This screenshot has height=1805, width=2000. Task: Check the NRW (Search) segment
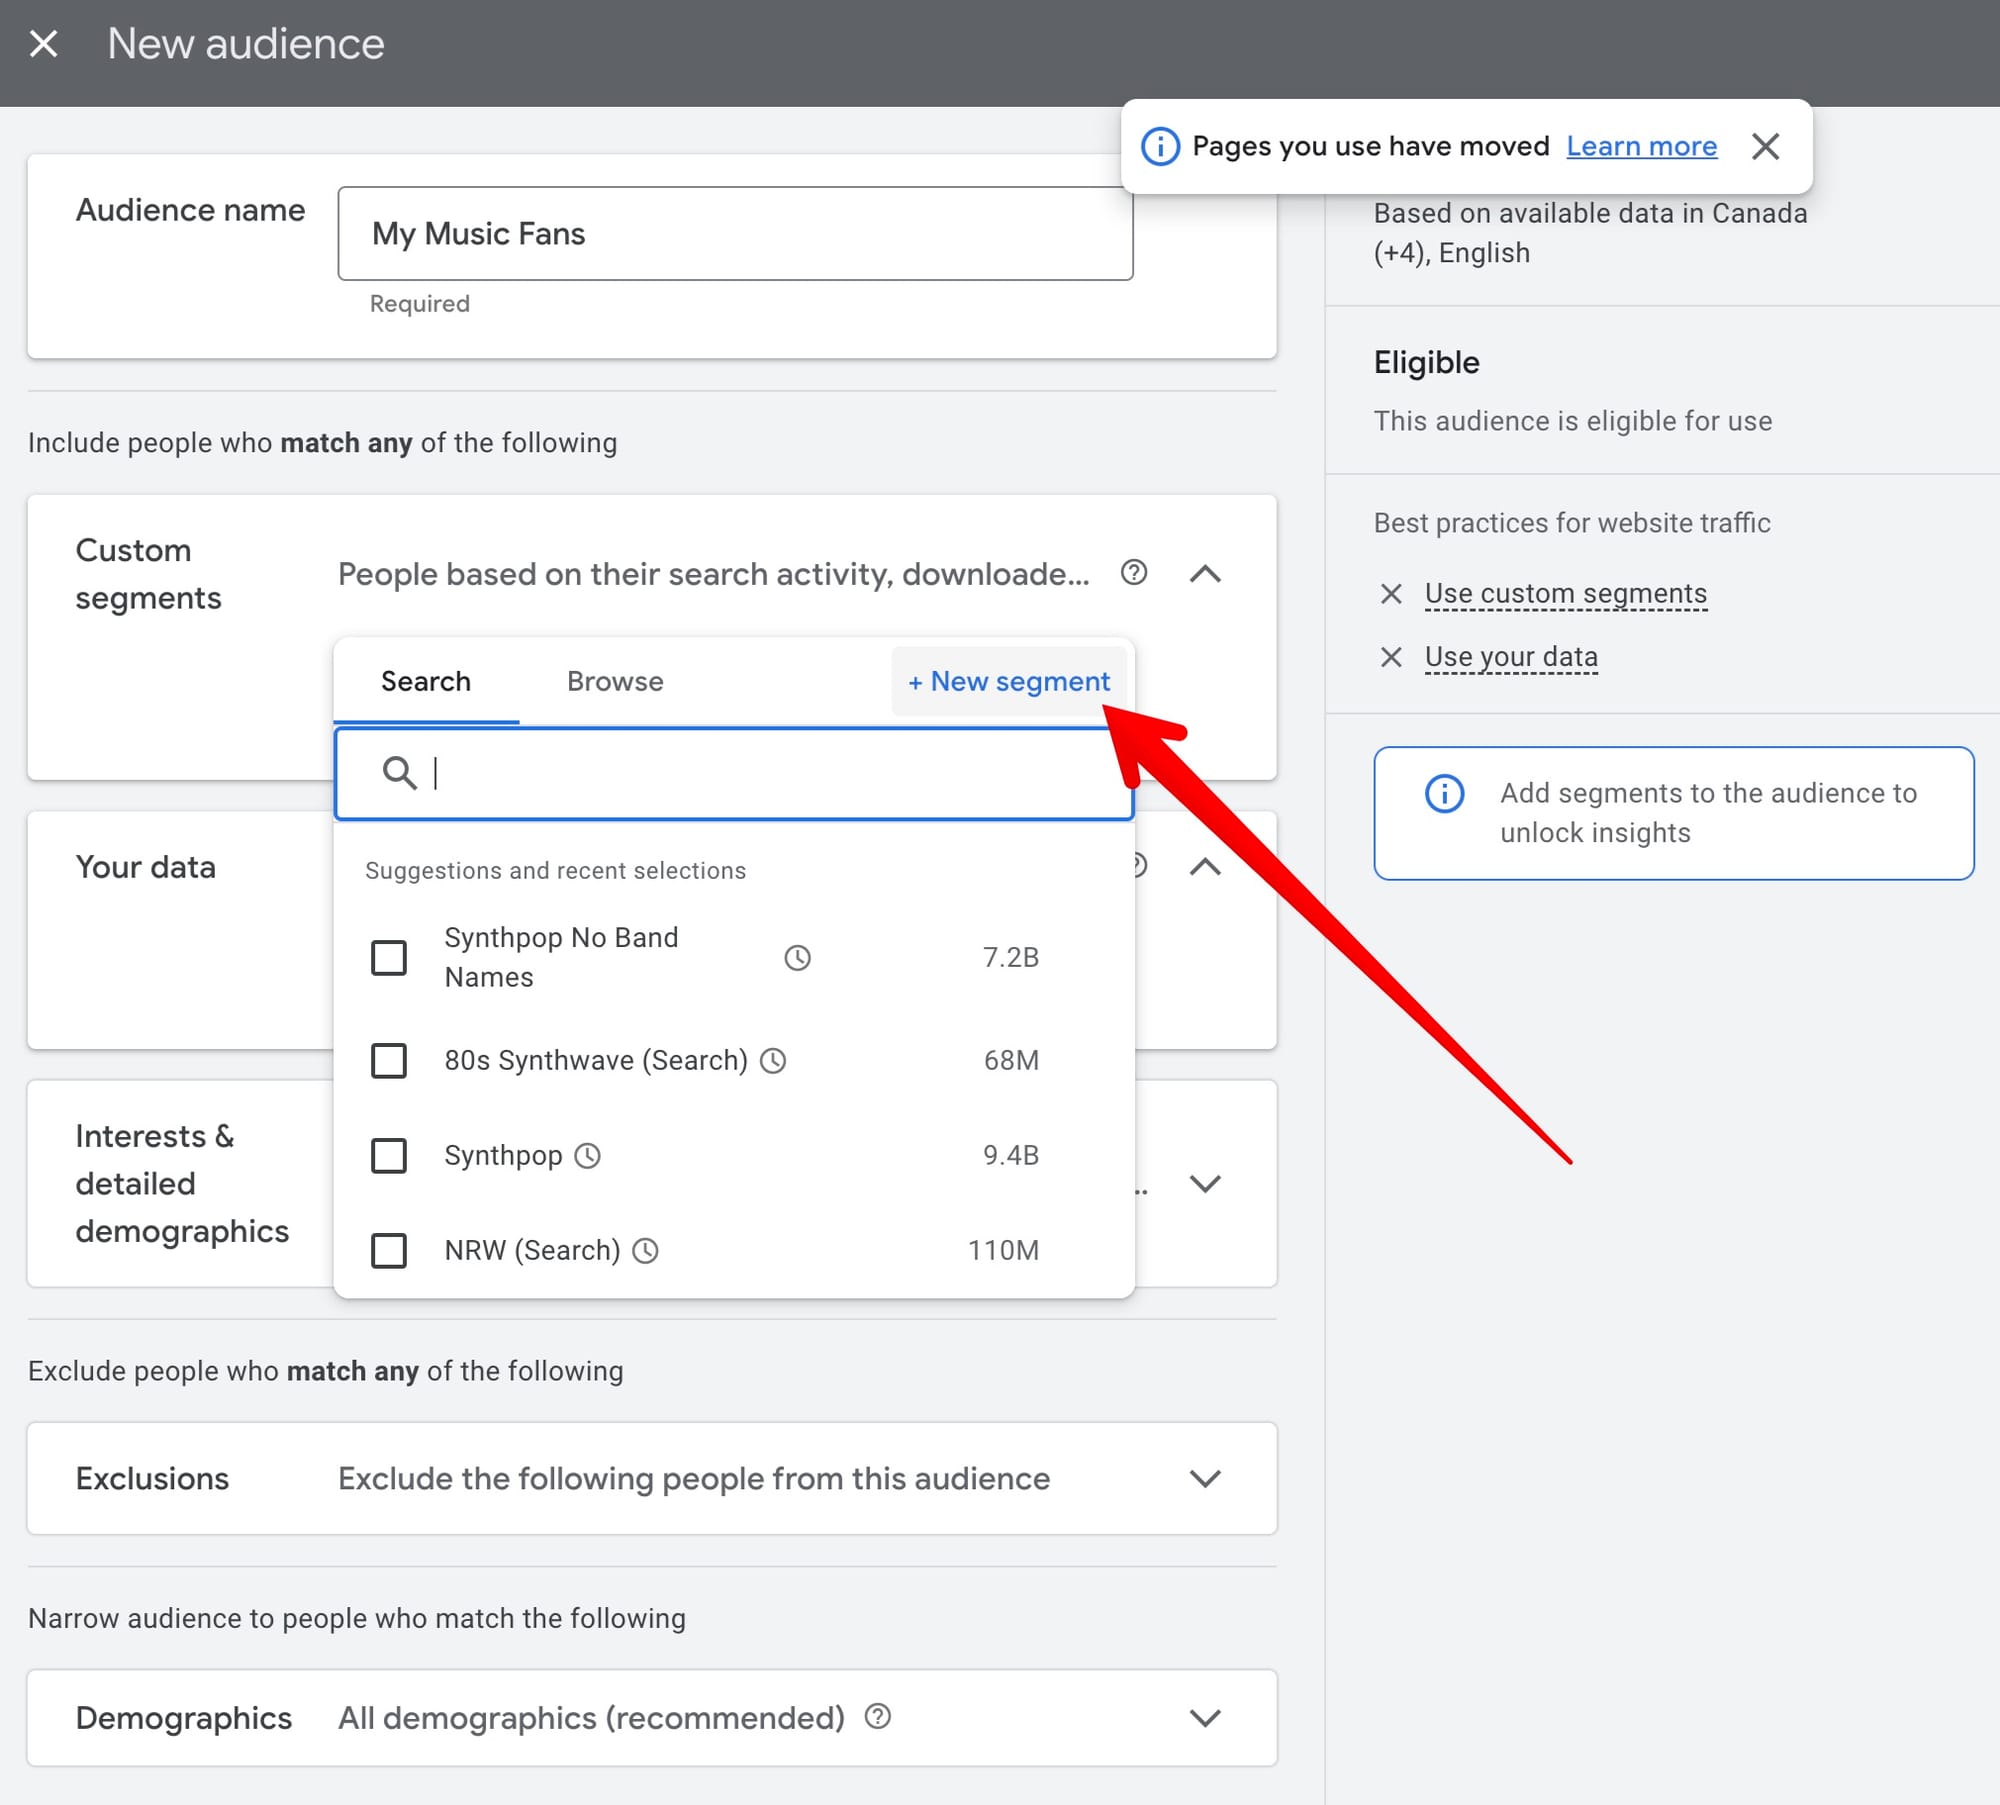(x=389, y=1251)
